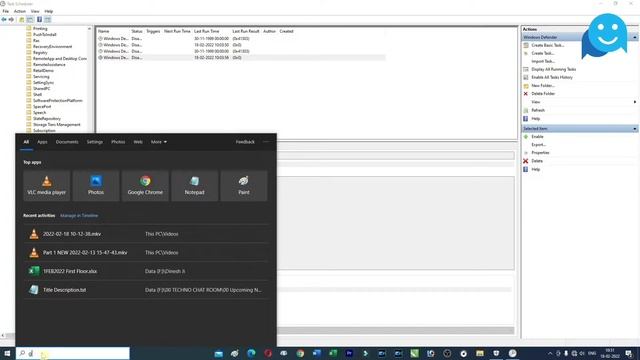Viewport: 640px width, 360px height.
Task: Click the Status column header
Action: pyautogui.click(x=137, y=31)
